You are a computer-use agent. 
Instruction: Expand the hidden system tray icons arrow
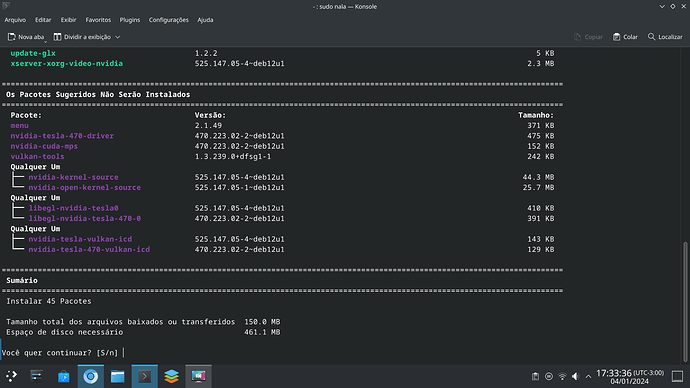tap(588, 377)
